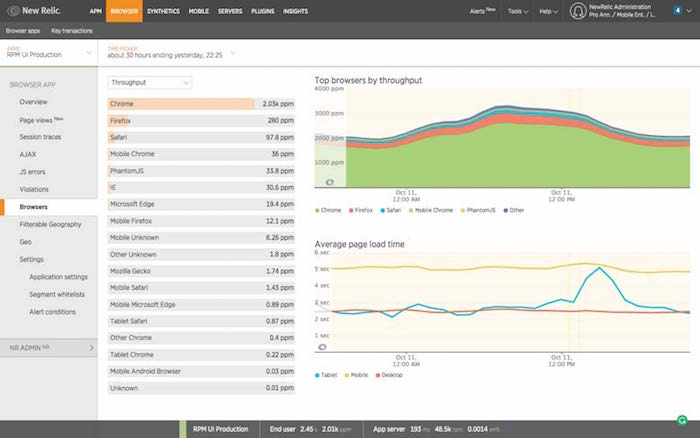Open the RPM UI Production app selector
700x438 pixels.
click(x=49, y=53)
